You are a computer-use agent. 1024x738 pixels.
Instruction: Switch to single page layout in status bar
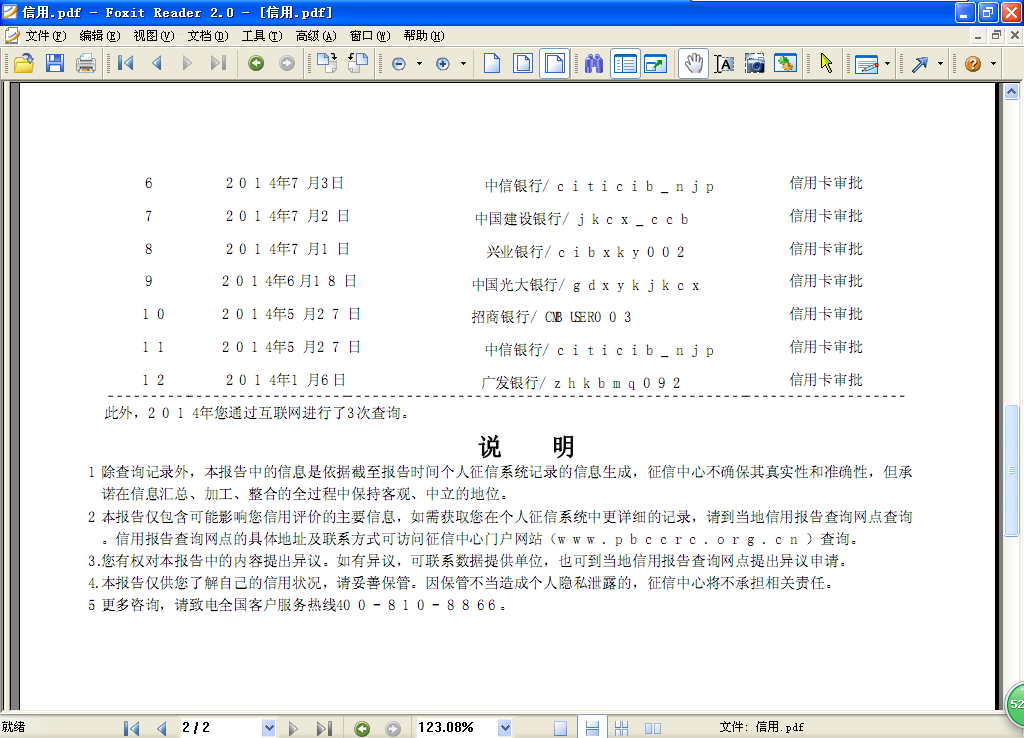(x=560, y=728)
